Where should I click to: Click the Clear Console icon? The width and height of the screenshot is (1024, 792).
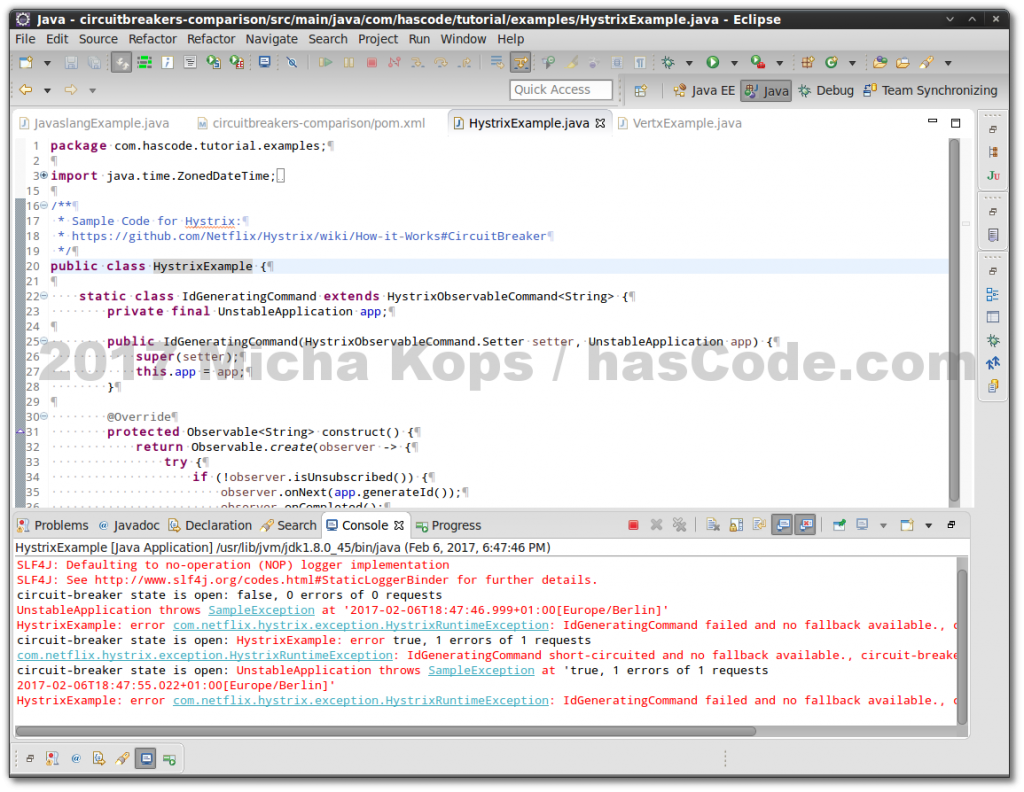tap(712, 525)
